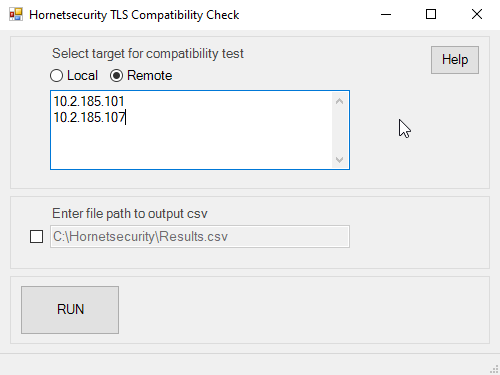This screenshot has height=375, width=500.
Task: Click the scroll down arrow in target list
Action: point(339,160)
